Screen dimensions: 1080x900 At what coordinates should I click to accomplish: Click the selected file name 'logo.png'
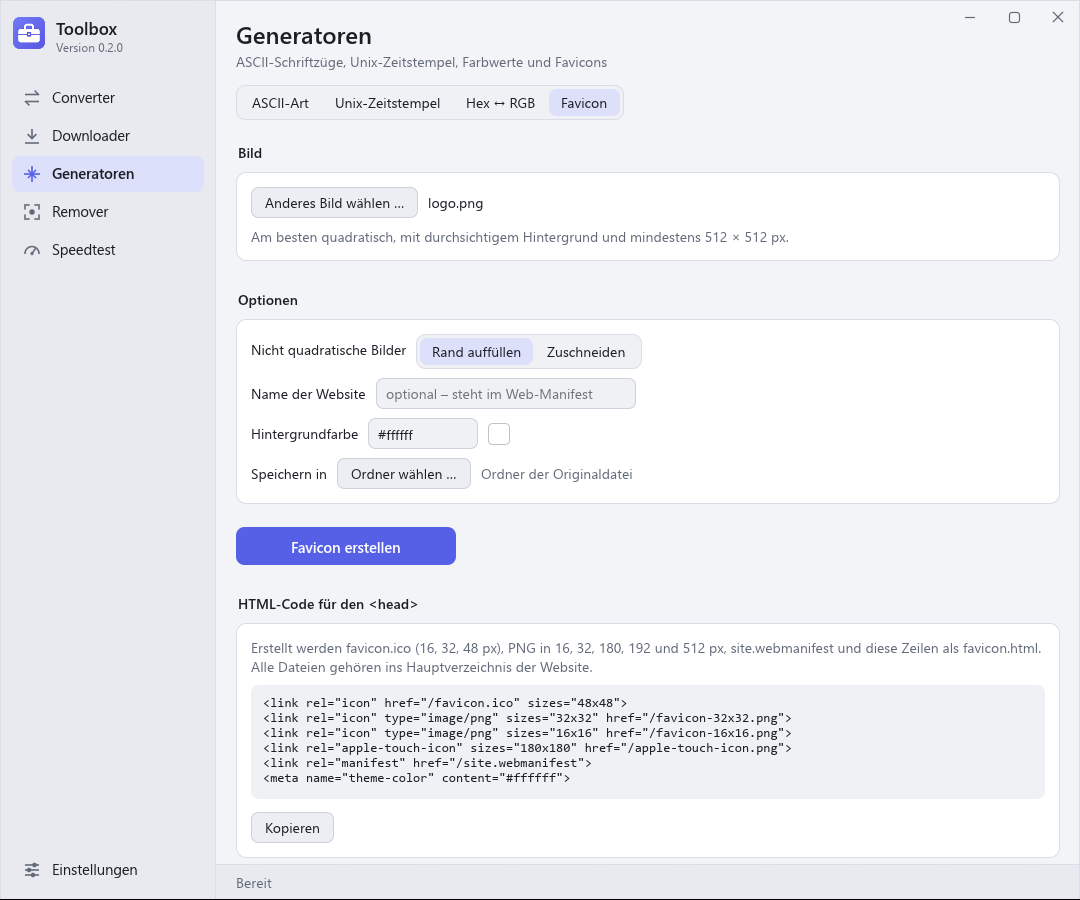[x=455, y=204]
